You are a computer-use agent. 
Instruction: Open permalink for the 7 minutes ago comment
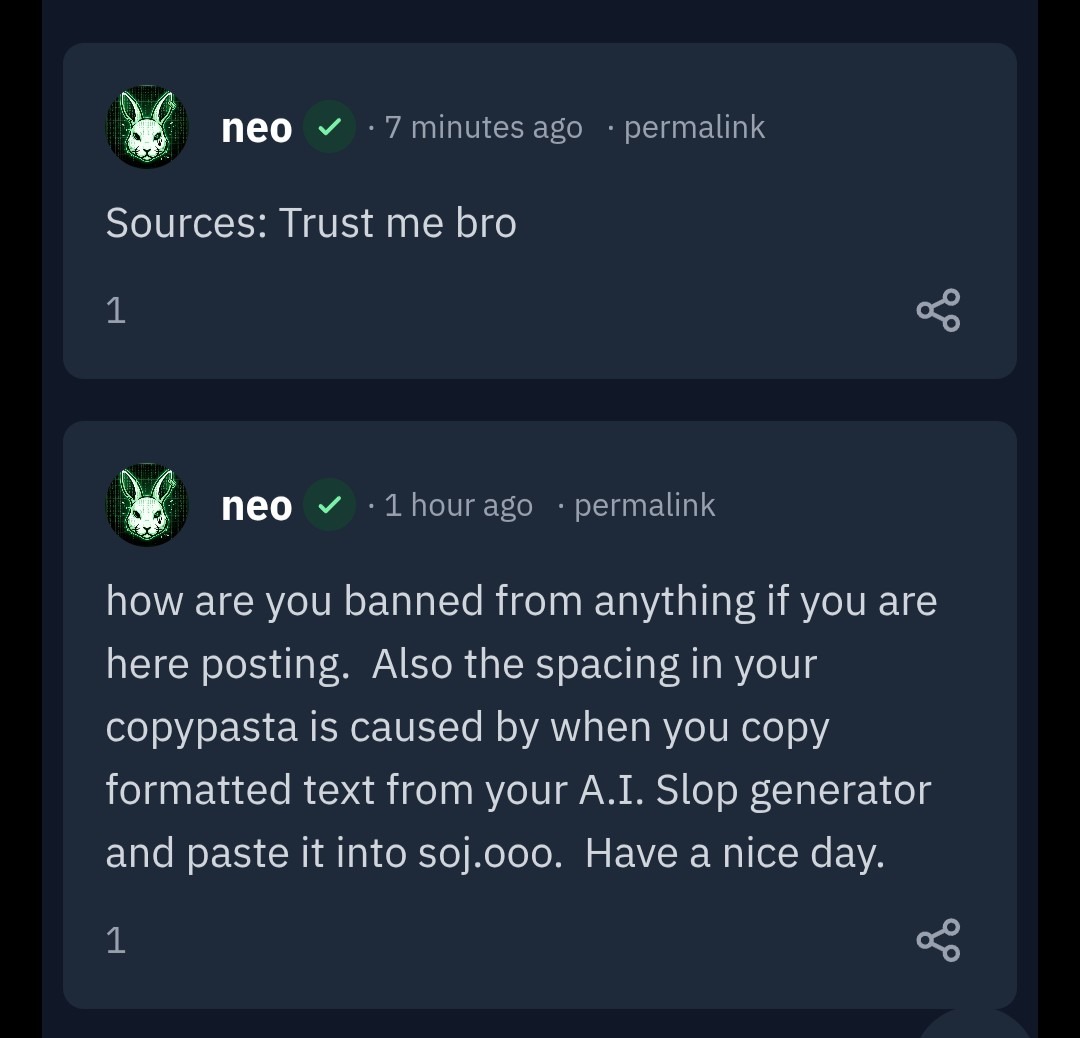pyautogui.click(x=694, y=127)
